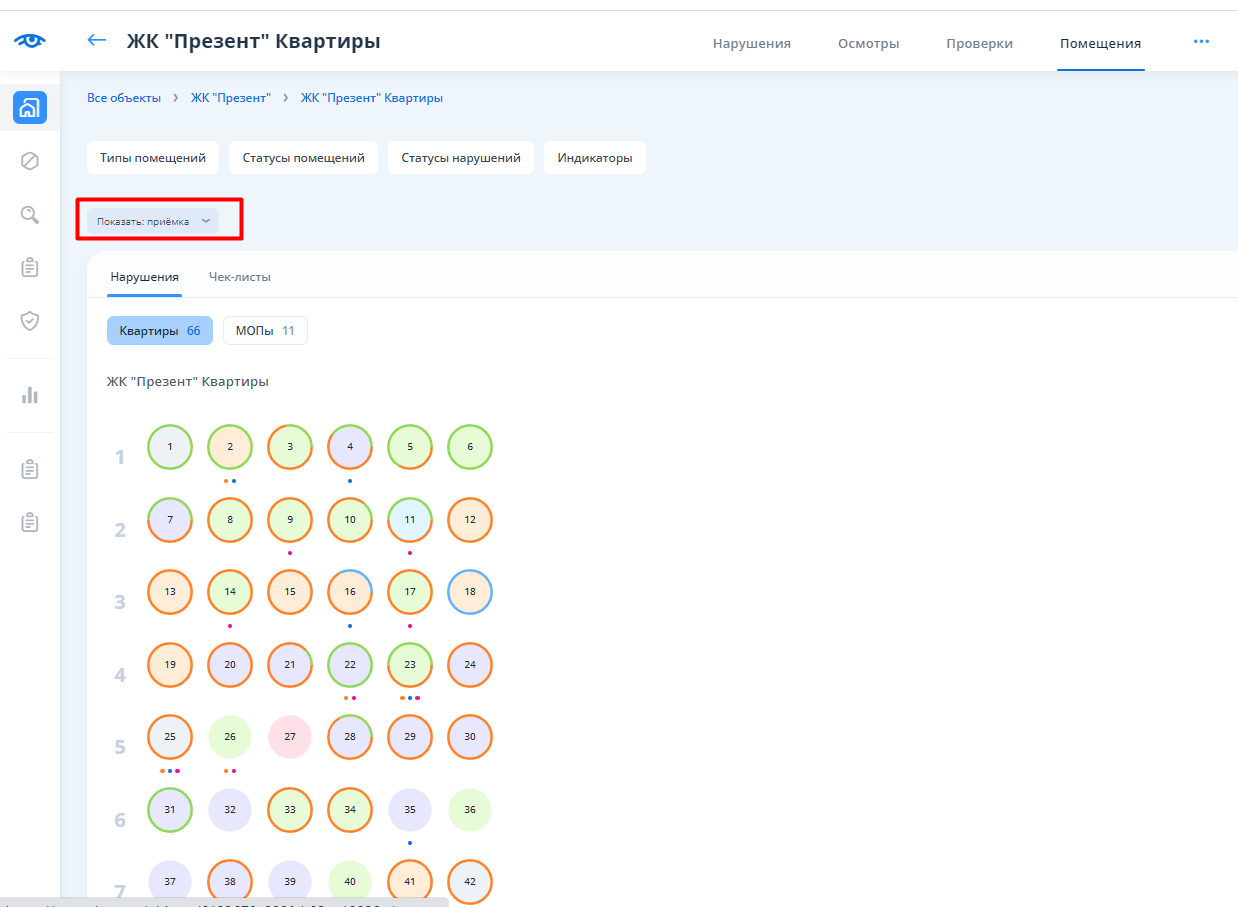
Task: Click the bottommost clipboard sidebar icon
Action: pyautogui.click(x=30, y=522)
